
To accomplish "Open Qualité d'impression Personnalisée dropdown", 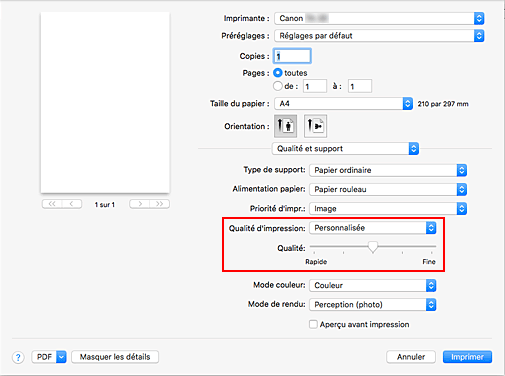I will click(x=373, y=228).
